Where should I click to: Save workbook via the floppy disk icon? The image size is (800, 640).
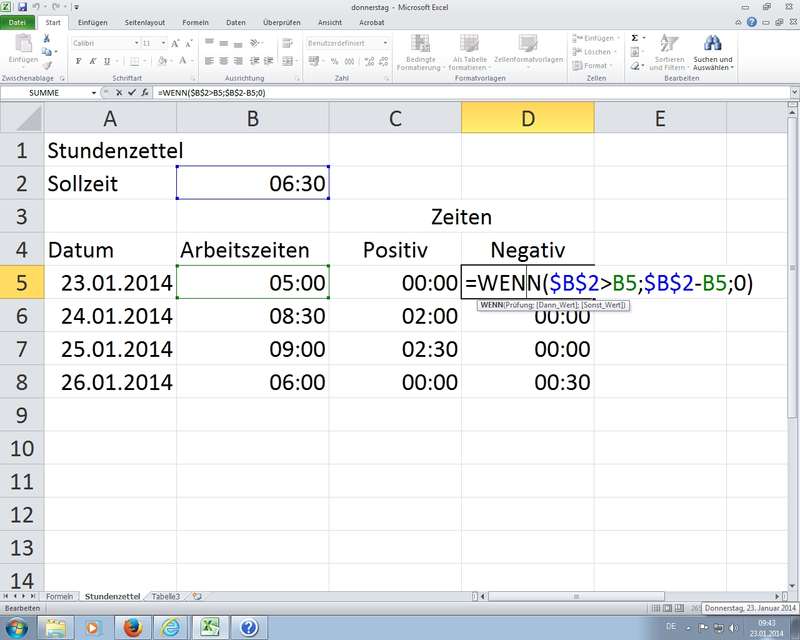[x=22, y=7]
